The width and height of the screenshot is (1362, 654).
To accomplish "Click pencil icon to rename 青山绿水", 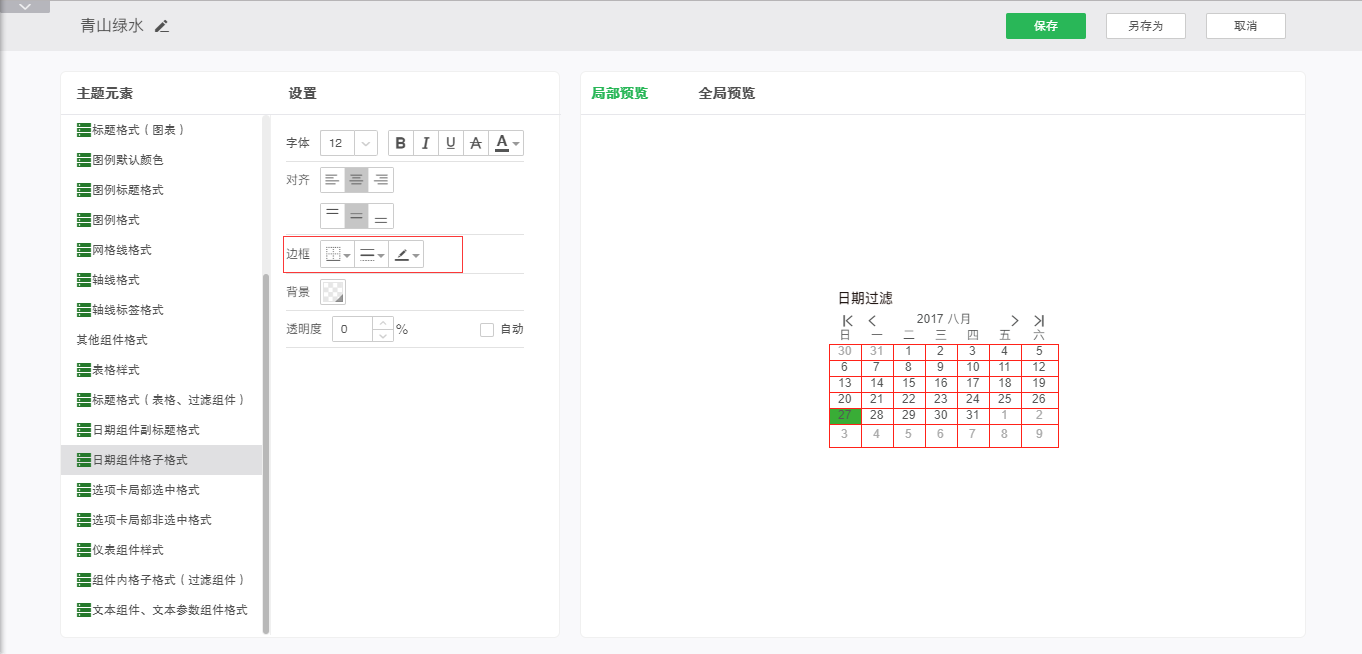I will 162,26.
